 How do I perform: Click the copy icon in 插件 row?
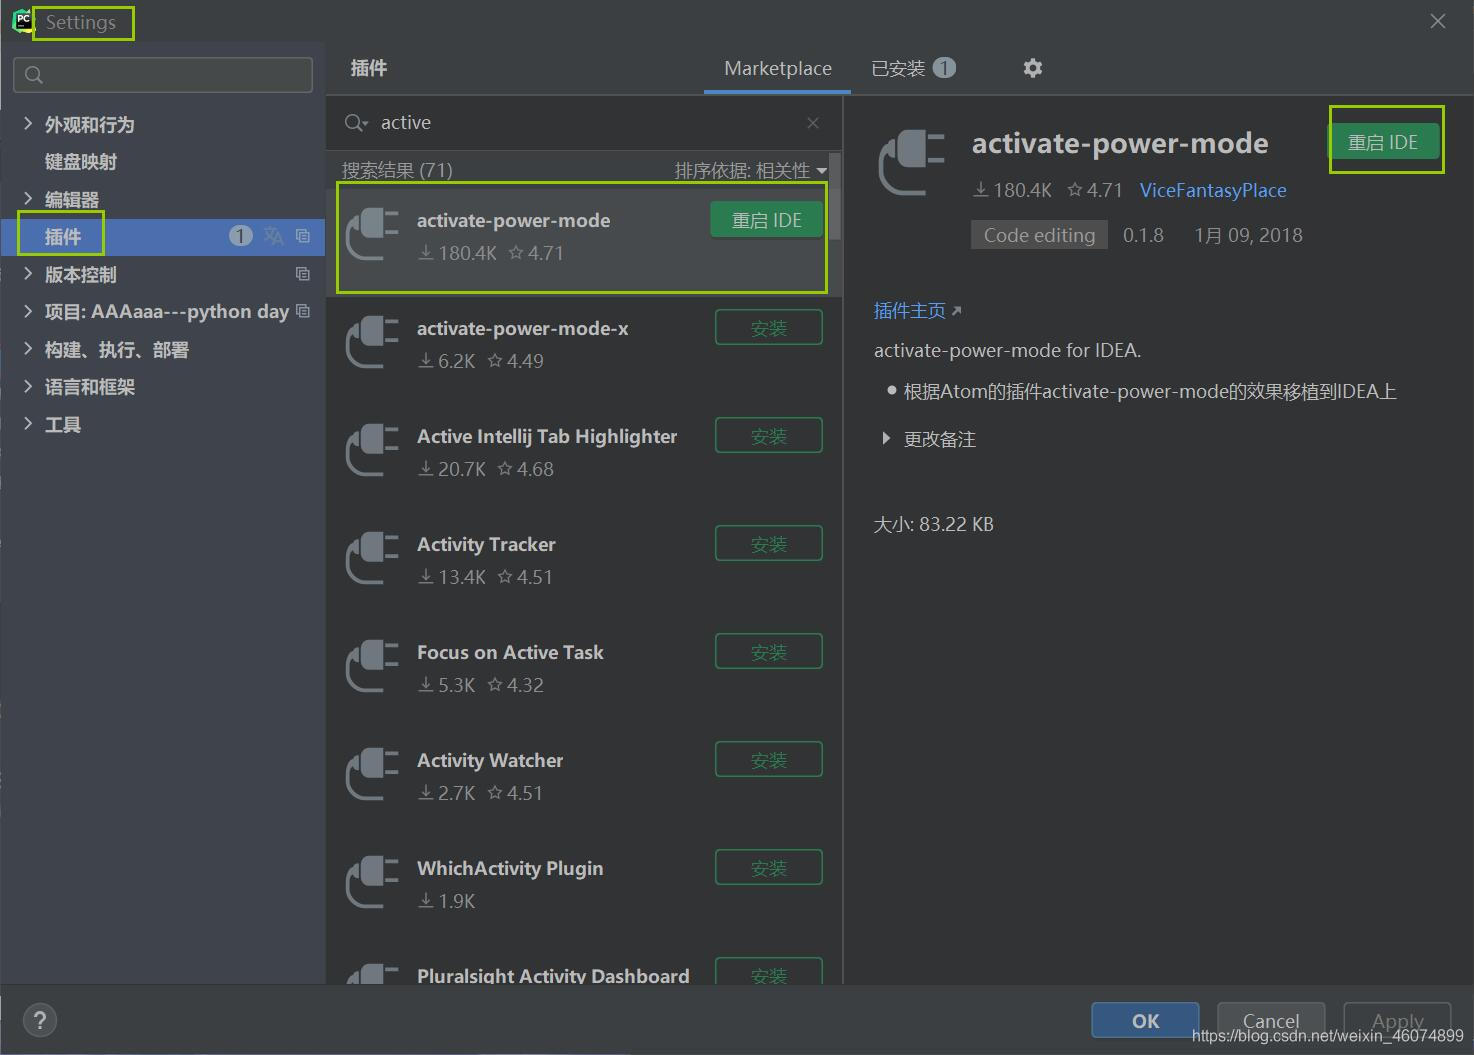(303, 236)
